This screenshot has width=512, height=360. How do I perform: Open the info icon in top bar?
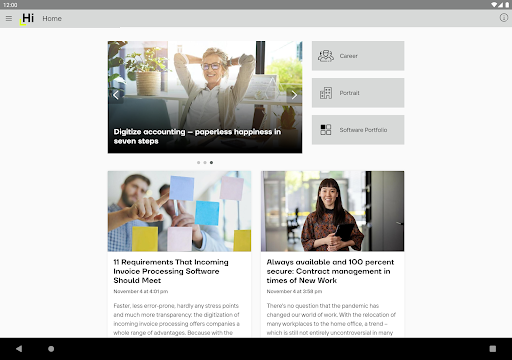(504, 18)
